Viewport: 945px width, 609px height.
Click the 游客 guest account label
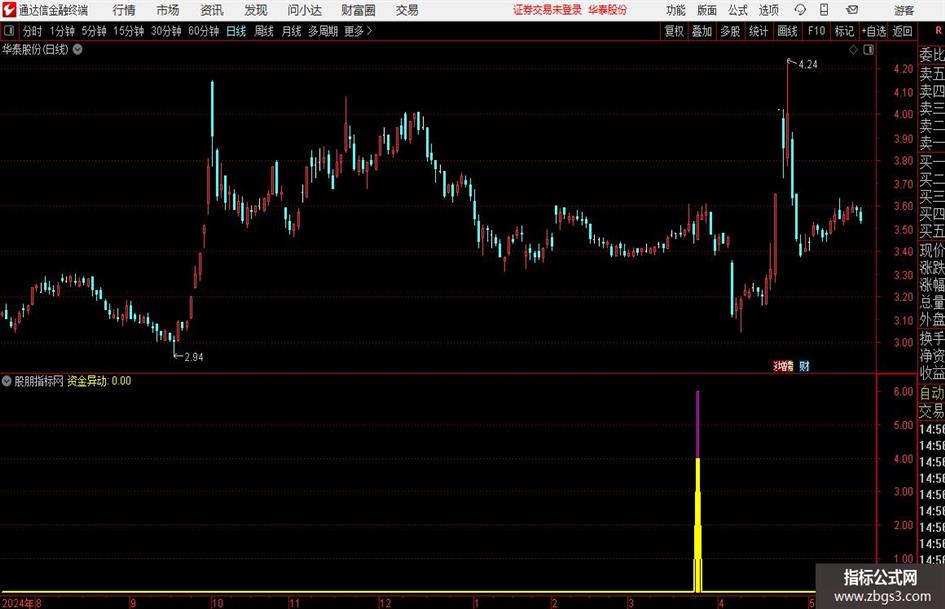pyautogui.click(x=904, y=10)
